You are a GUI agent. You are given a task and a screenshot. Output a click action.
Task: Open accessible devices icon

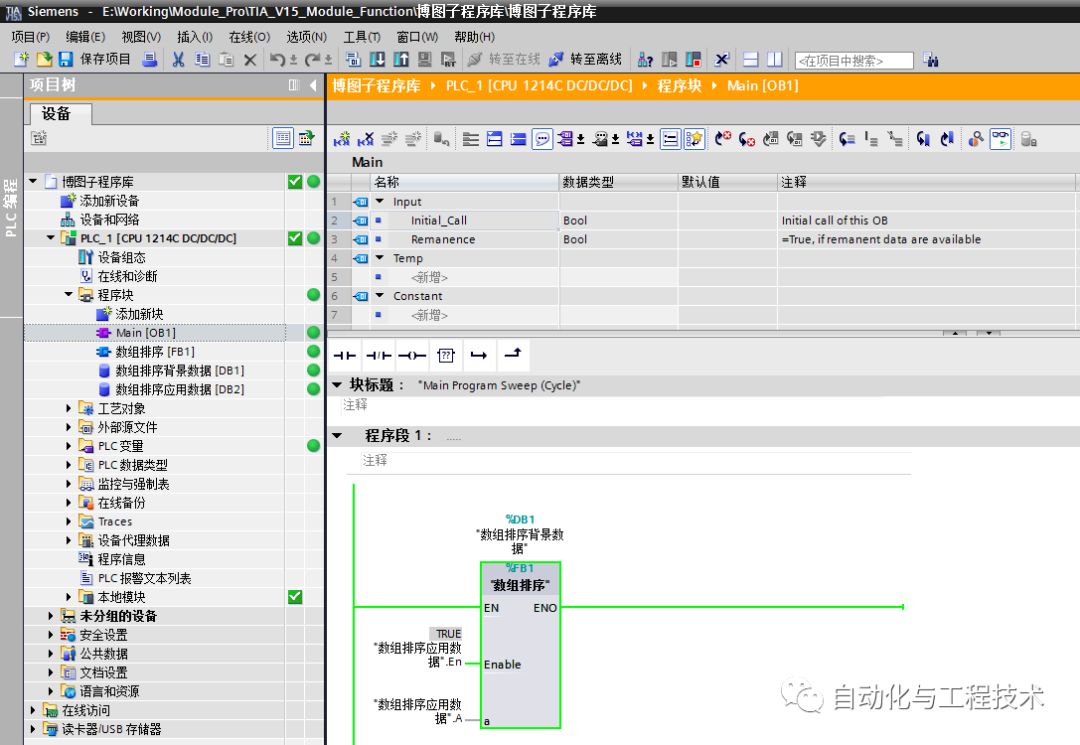[x=645, y=60]
